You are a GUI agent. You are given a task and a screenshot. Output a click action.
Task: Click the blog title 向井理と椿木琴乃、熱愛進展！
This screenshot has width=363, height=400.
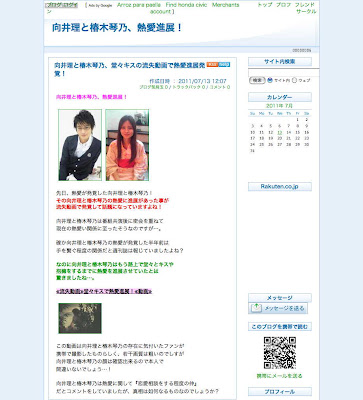click(117, 28)
